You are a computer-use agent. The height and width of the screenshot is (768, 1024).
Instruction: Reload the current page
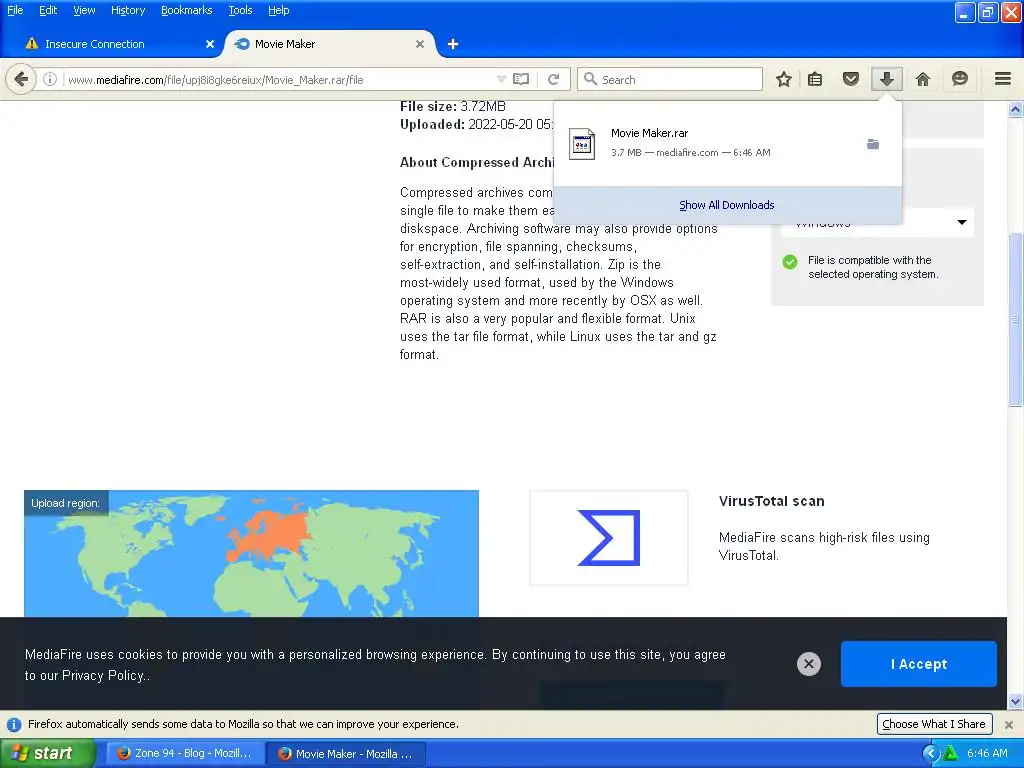(x=554, y=80)
